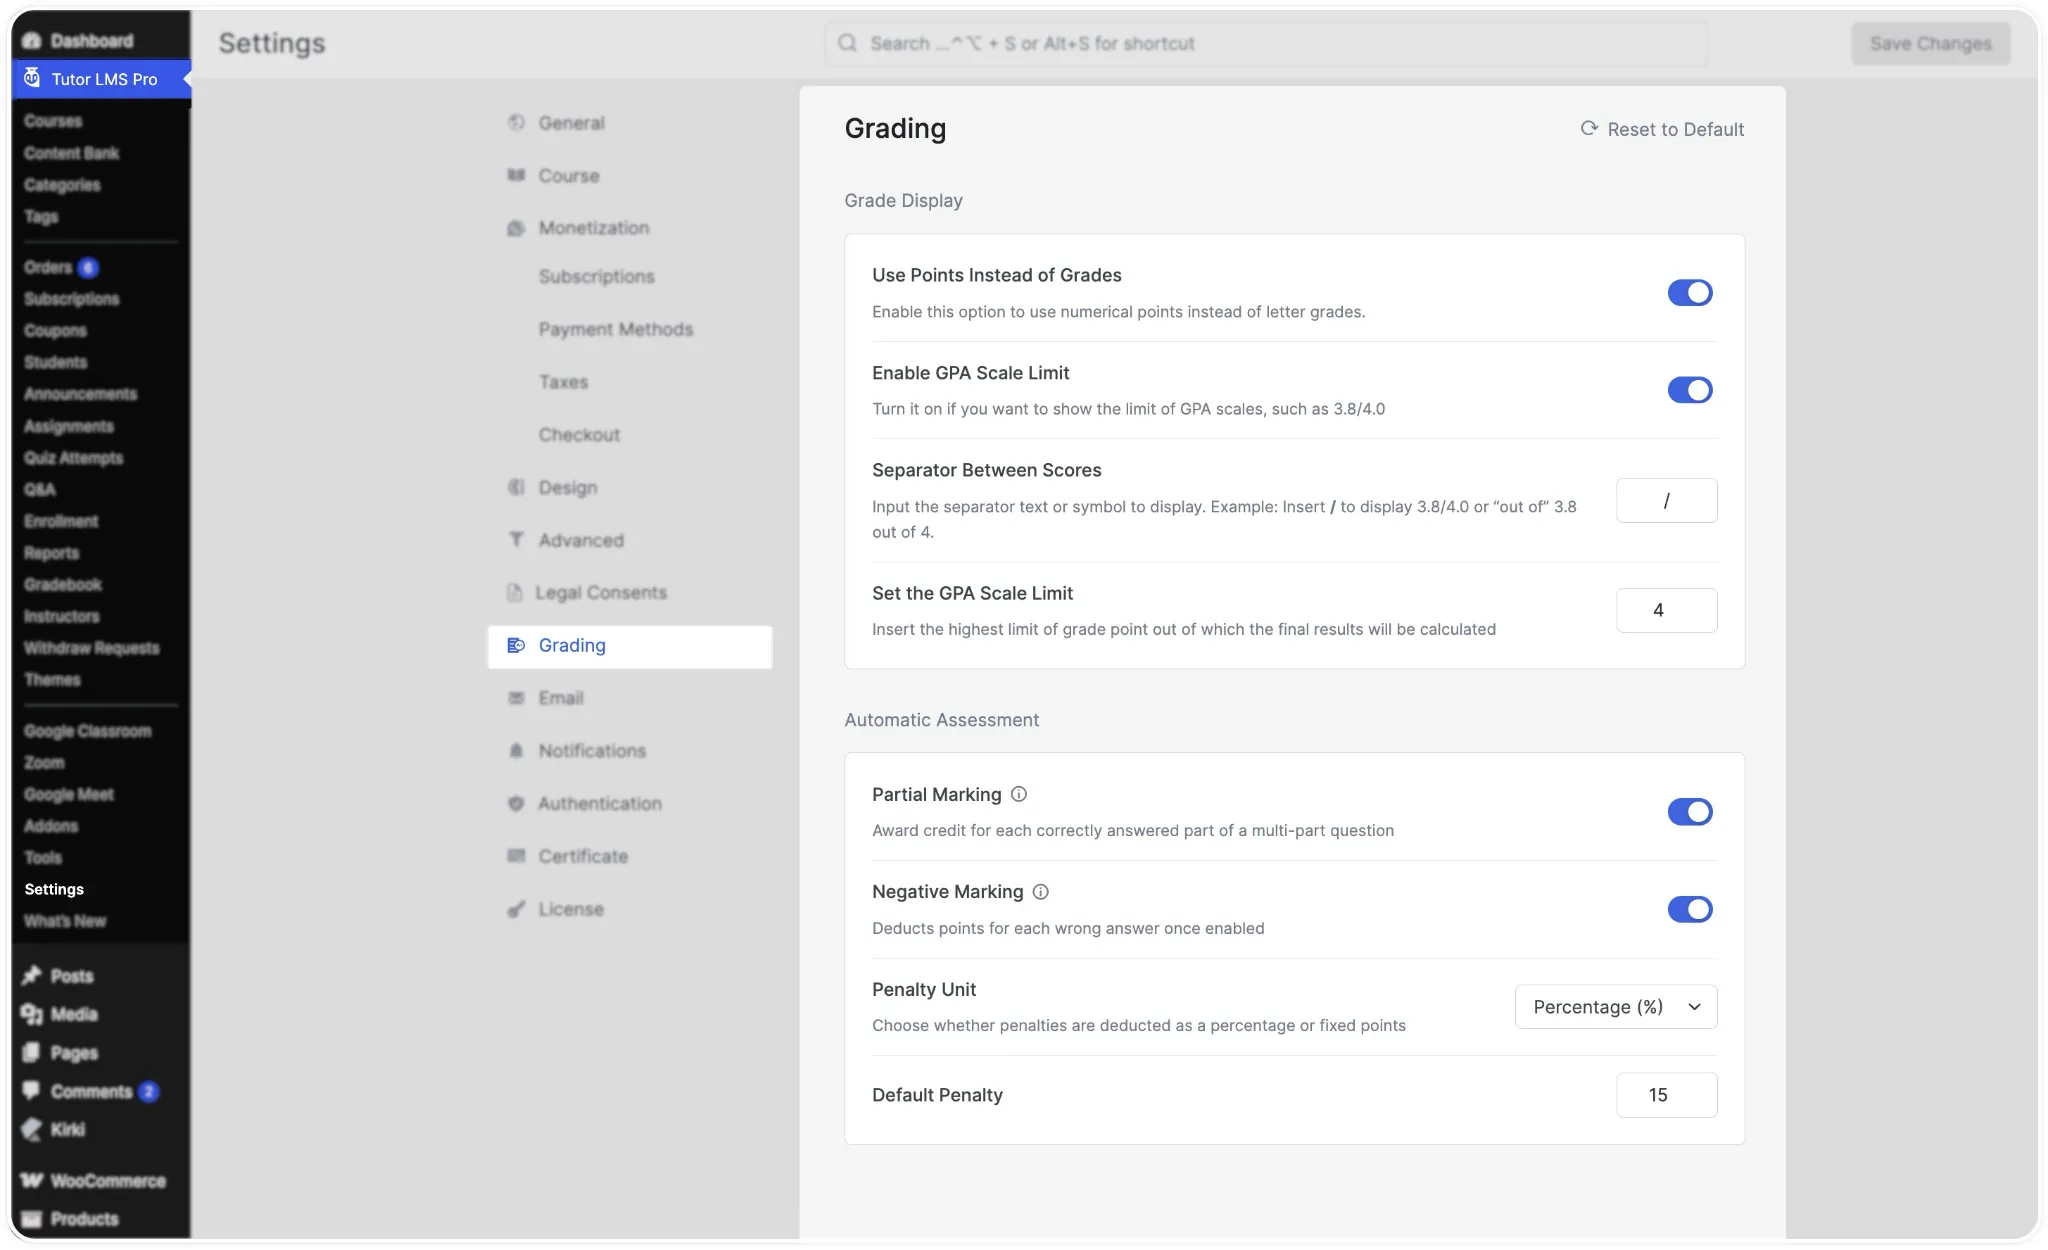
Task: Click the Certificate icon
Action: [516, 856]
